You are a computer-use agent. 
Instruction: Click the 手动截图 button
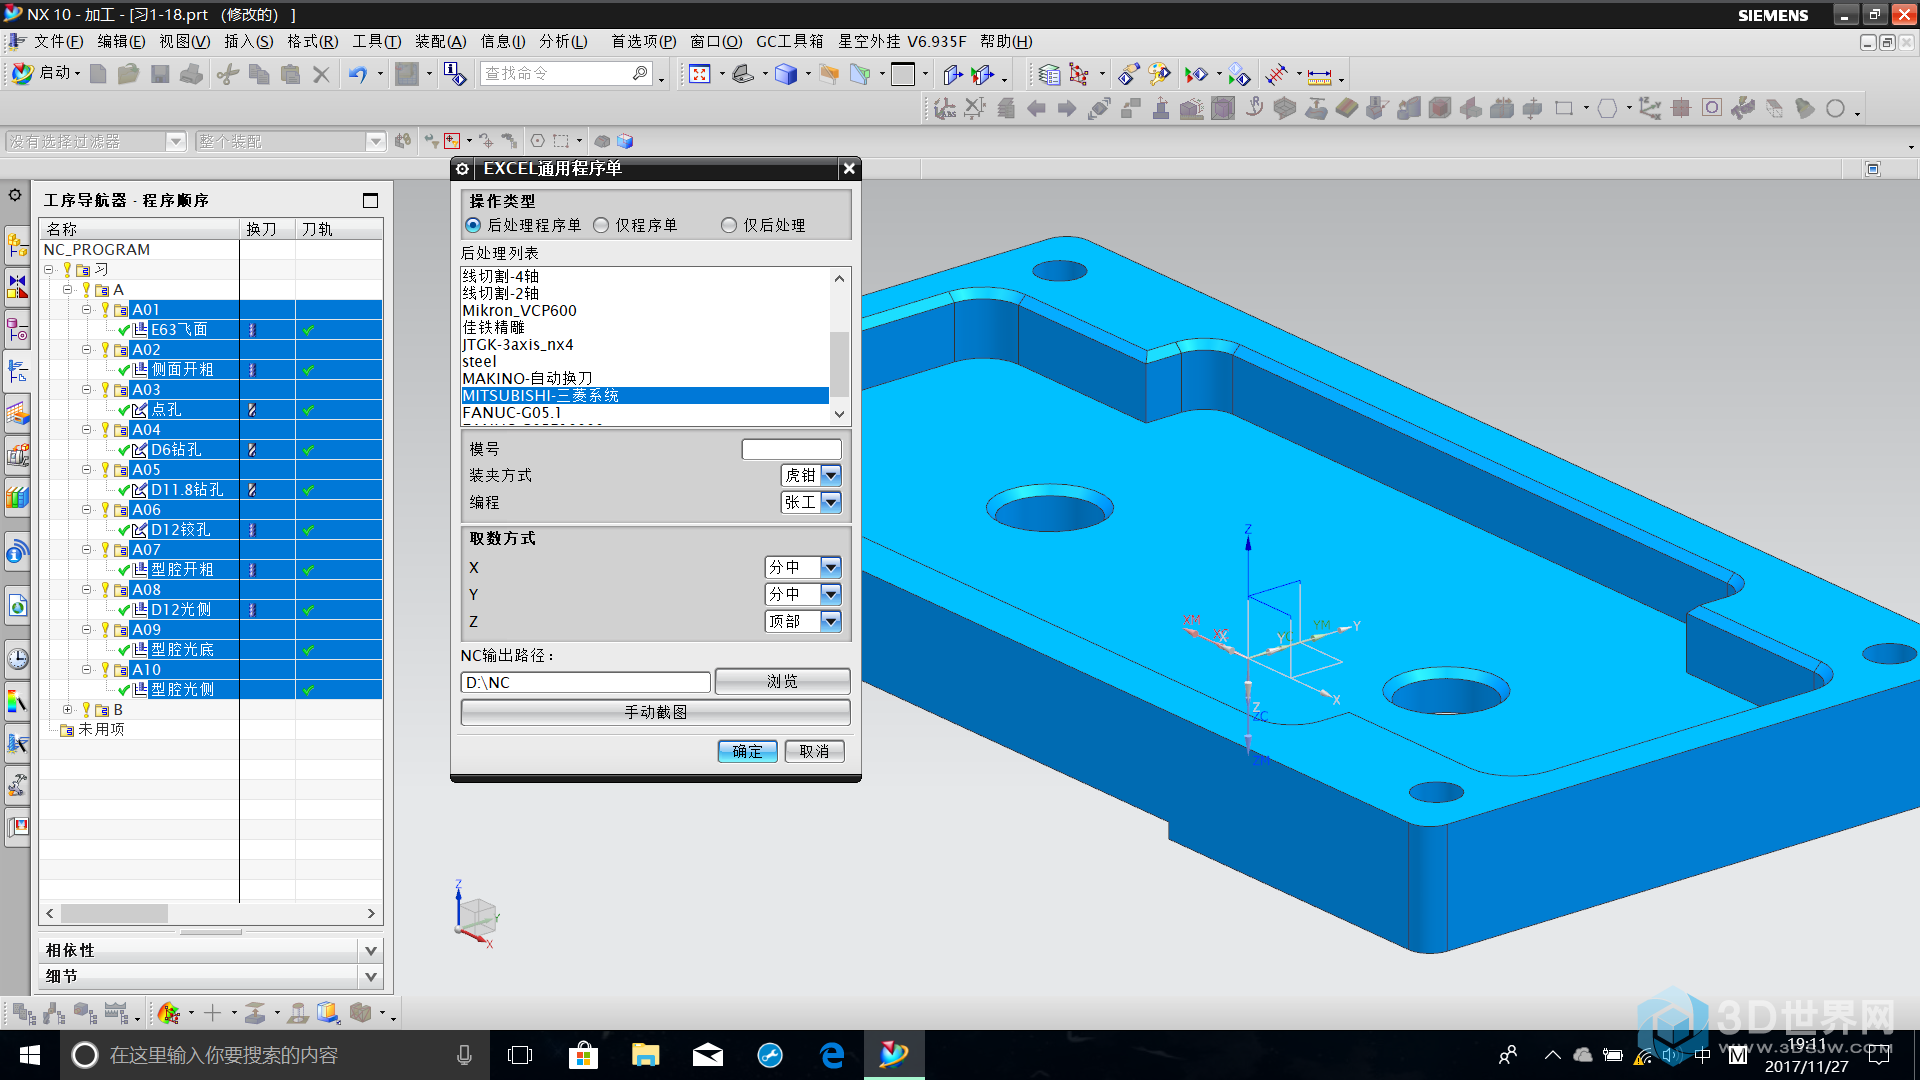click(655, 712)
